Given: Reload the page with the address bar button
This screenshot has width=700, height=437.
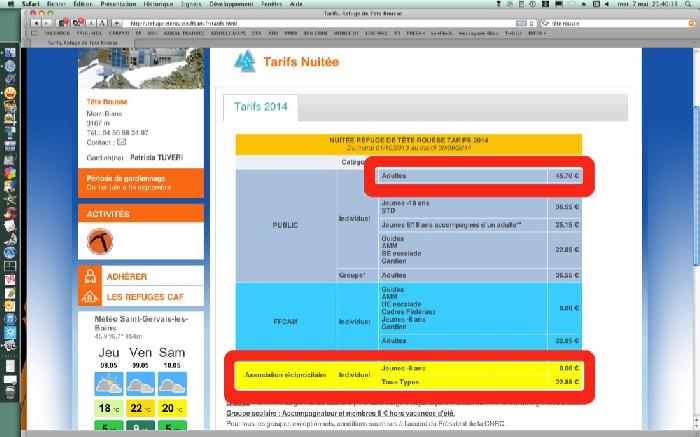Looking at the screenshot, I should tap(531, 23).
